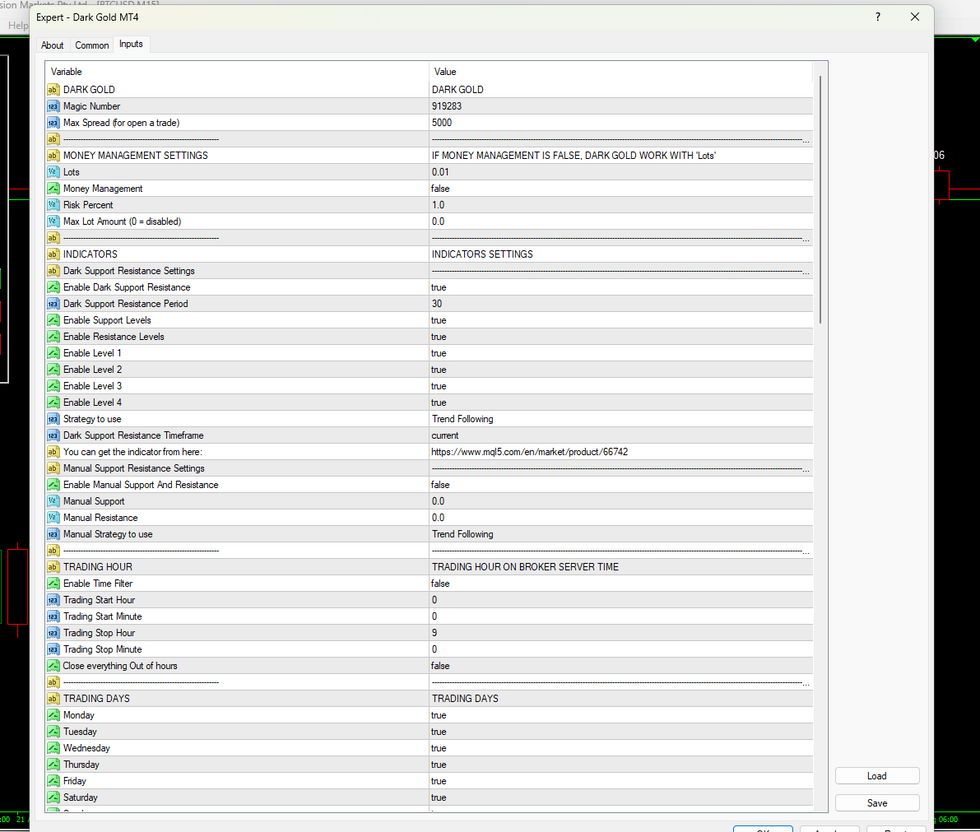This screenshot has width=980, height=832.
Task: Click the icon beside Manual Resistance
Action: point(53,518)
